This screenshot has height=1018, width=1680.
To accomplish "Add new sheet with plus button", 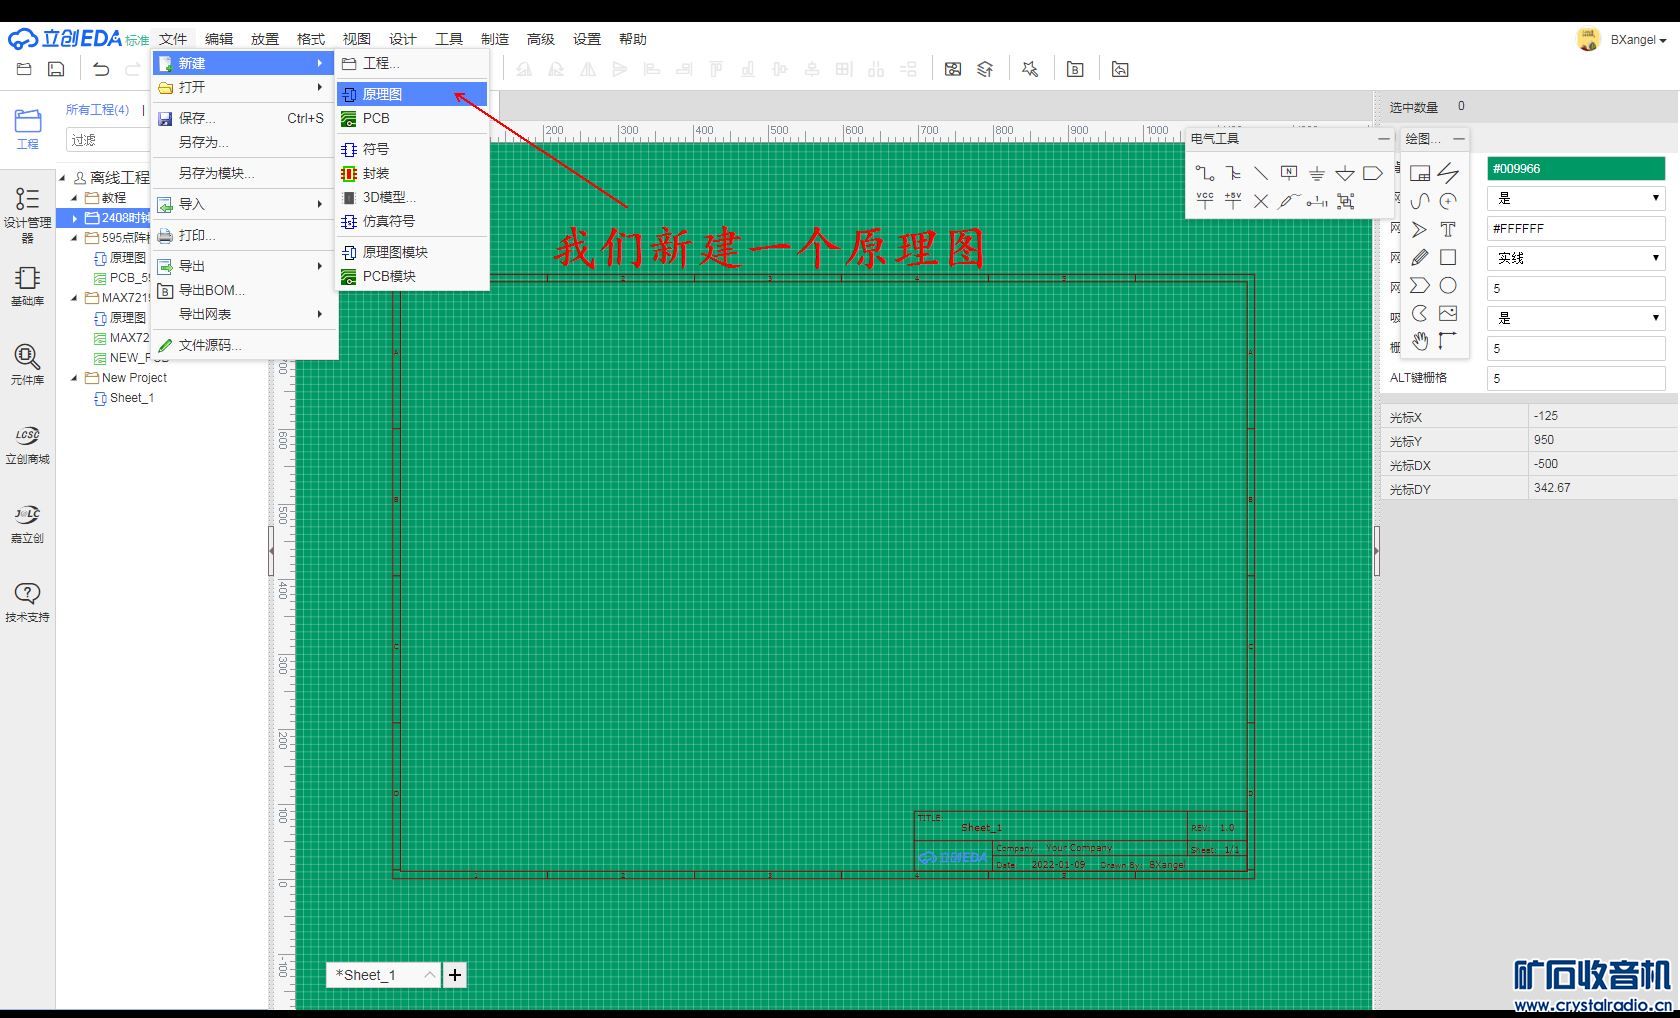I will [x=455, y=975].
